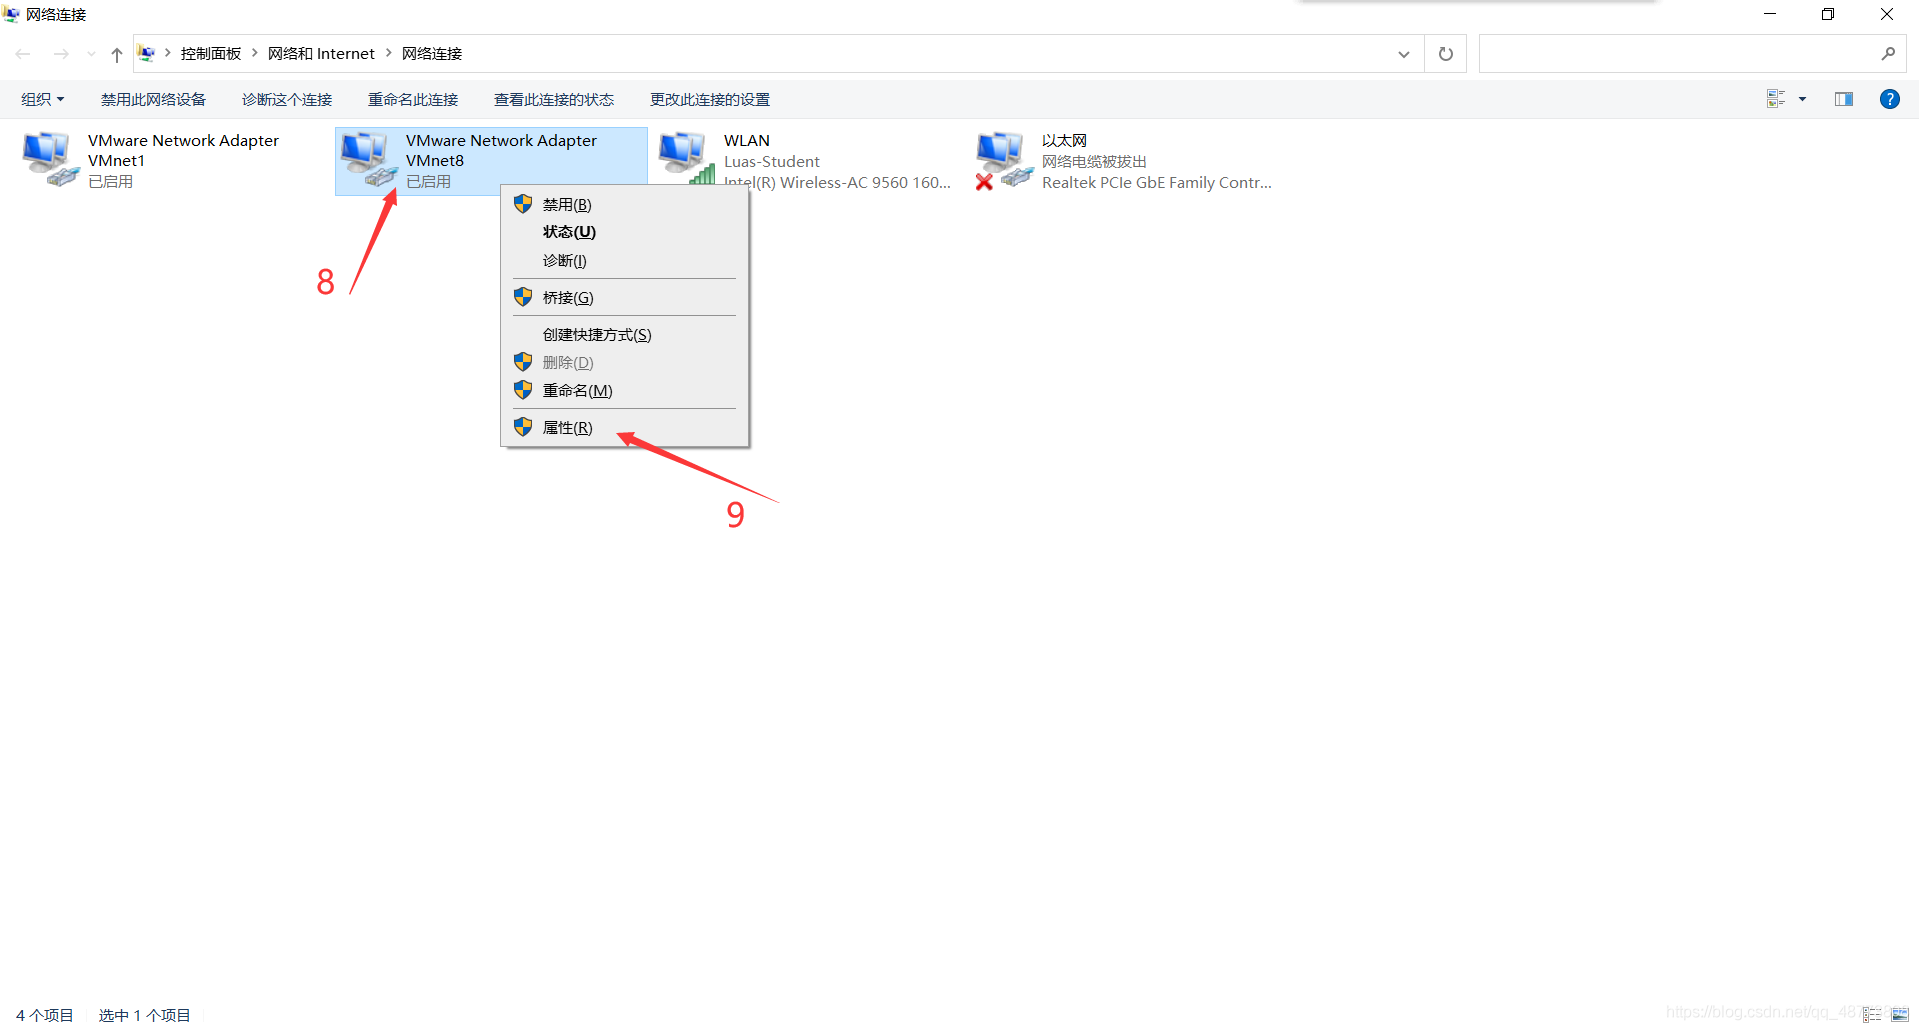Viewport: 1919px width, 1030px height.
Task: Choose 状态(U) from the context menu
Action: tap(625, 232)
